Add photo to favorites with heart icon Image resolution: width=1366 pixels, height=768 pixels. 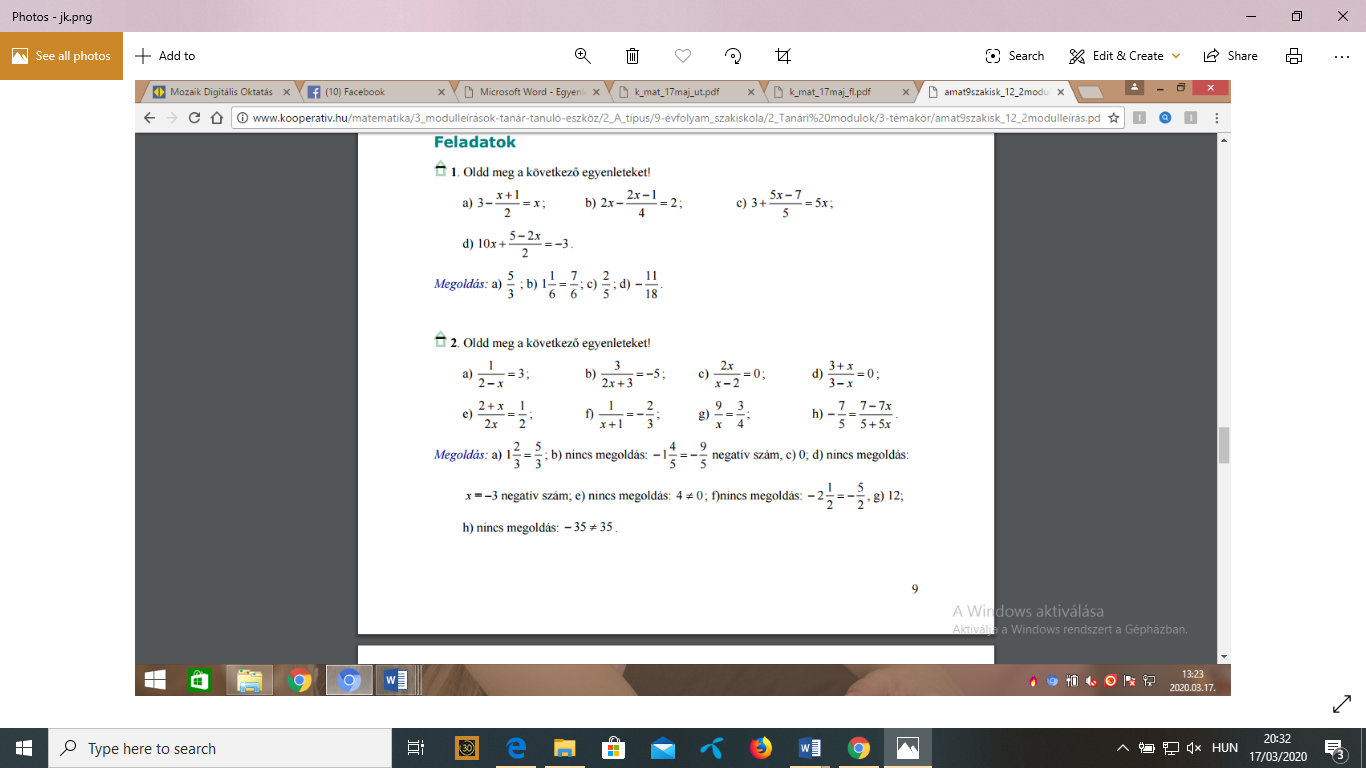(x=683, y=56)
